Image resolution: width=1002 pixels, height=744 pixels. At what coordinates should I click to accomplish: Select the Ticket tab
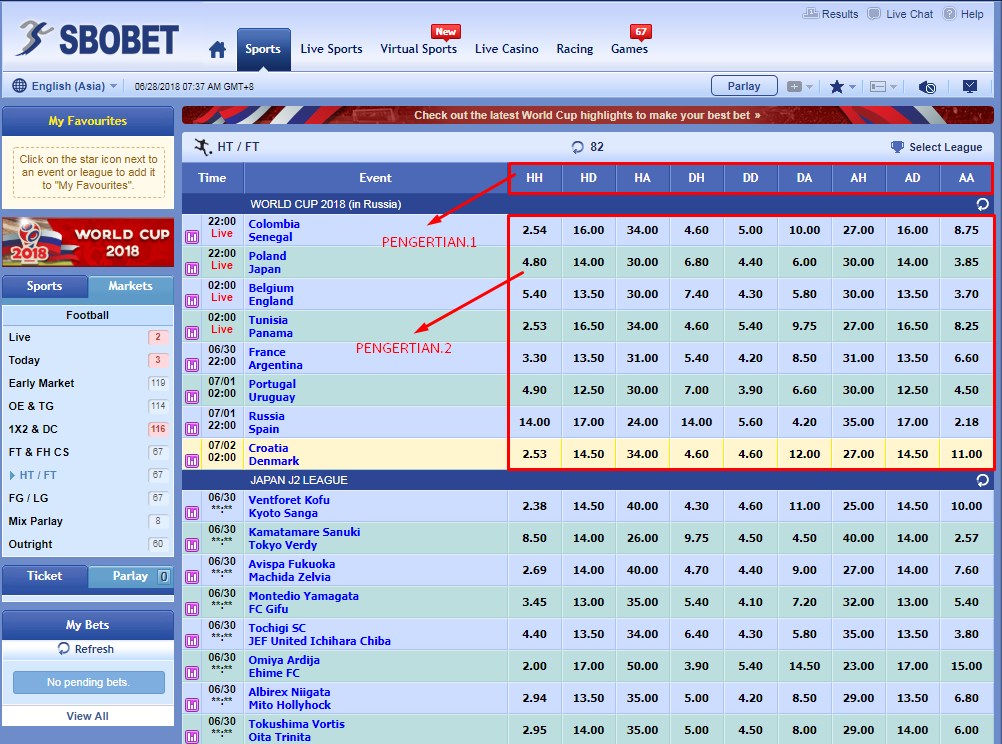(x=45, y=576)
